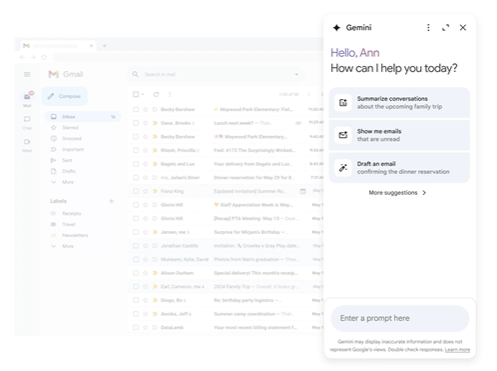Star the Ritesh, Priscilla email
Viewport: 497px width, 371px height.
[x=145, y=150]
